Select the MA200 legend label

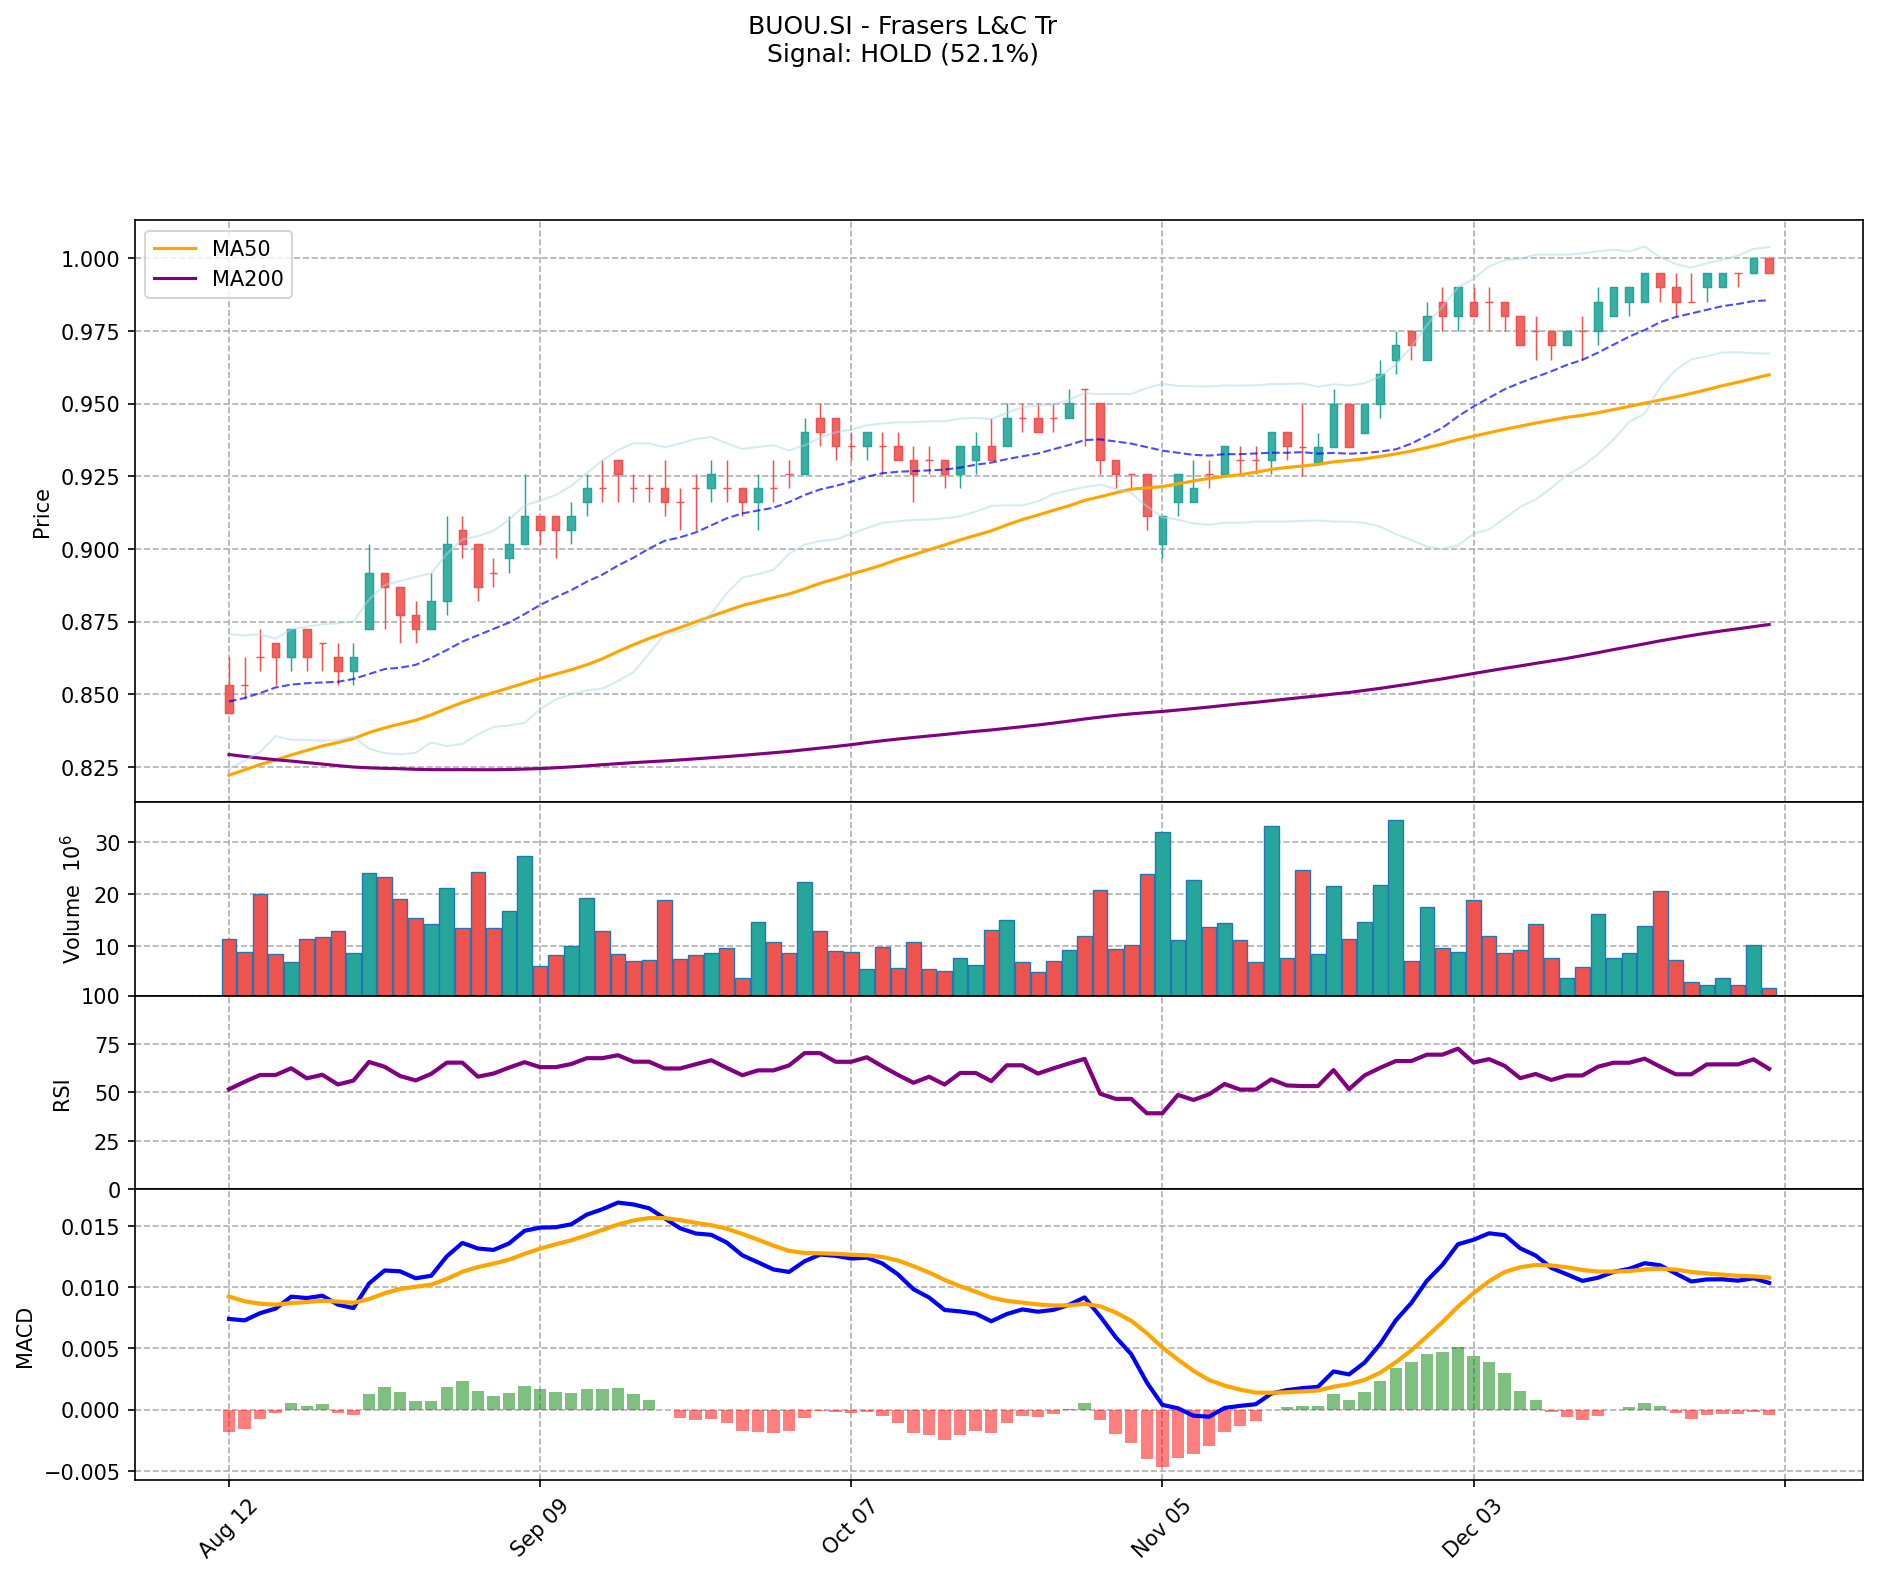[247, 279]
